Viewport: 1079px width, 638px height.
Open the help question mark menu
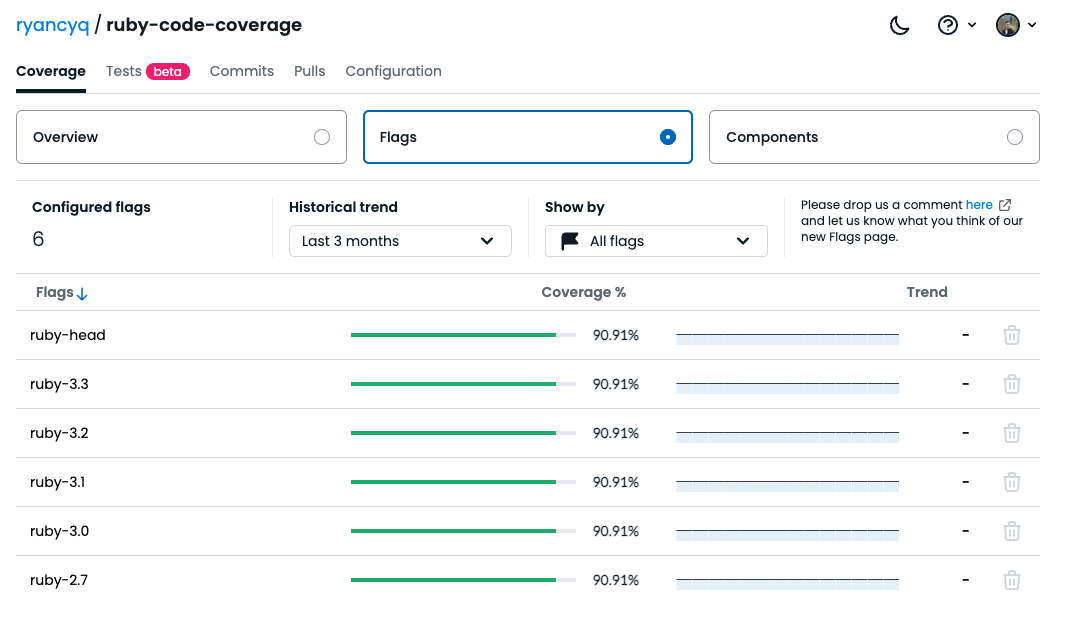[948, 25]
